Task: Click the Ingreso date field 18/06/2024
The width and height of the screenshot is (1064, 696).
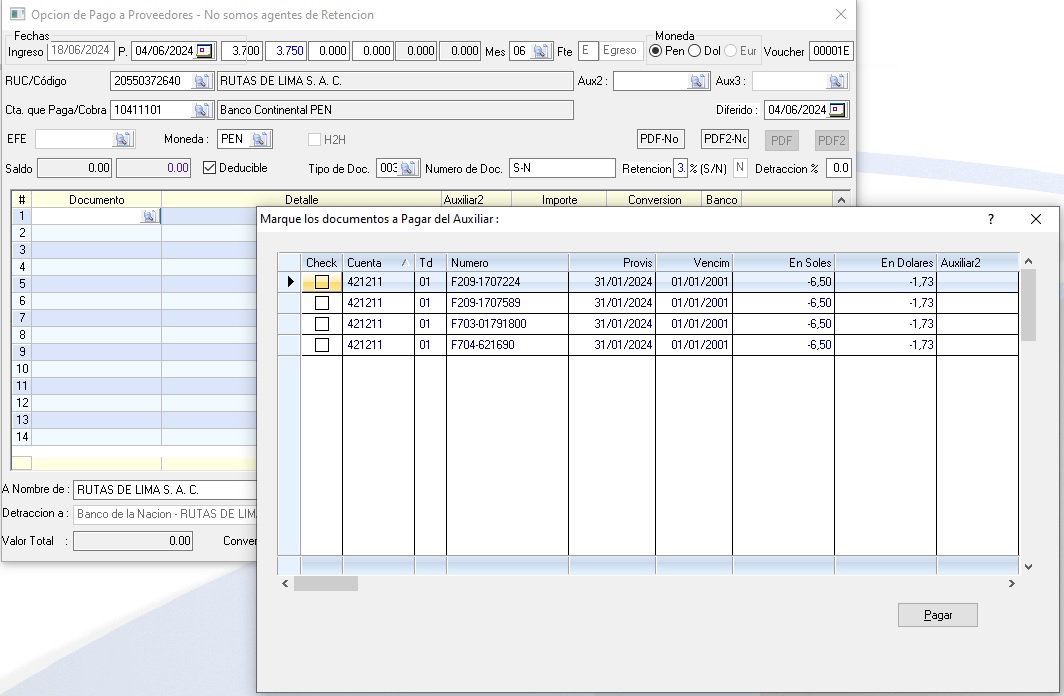Action: click(81, 50)
